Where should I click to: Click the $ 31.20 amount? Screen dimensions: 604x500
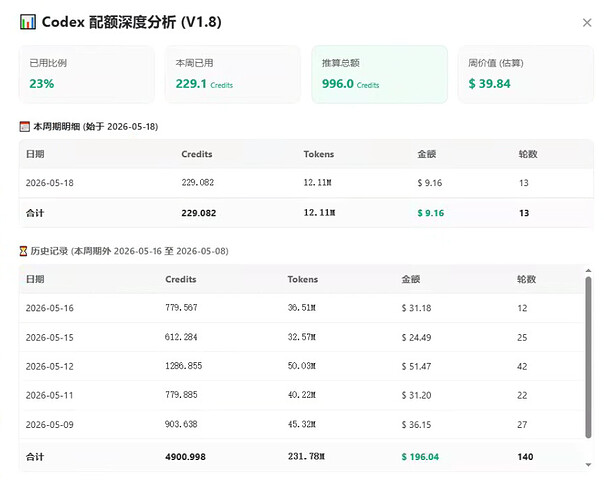pyautogui.click(x=416, y=395)
